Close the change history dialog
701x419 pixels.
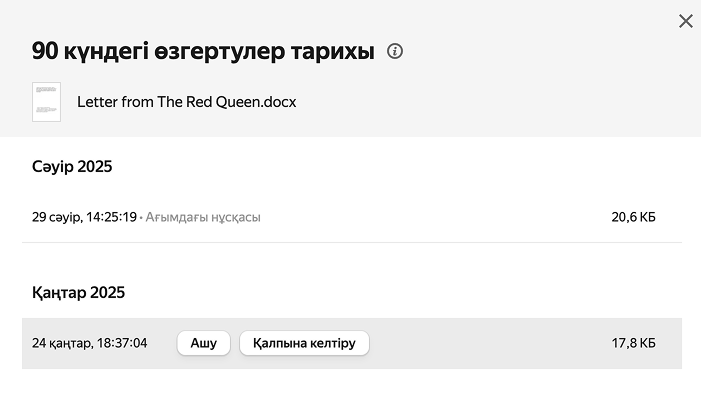click(x=686, y=21)
